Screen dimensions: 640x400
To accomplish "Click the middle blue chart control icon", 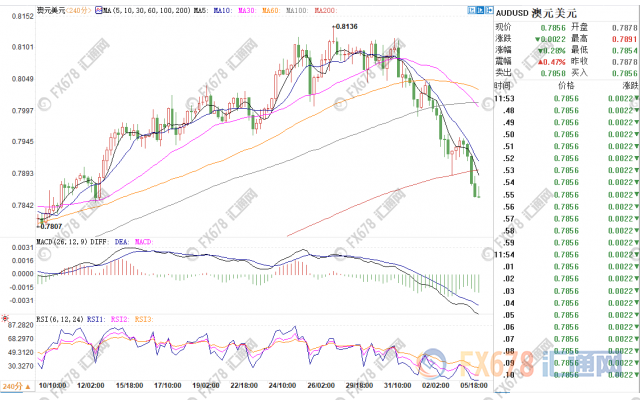I will click(480, 10).
